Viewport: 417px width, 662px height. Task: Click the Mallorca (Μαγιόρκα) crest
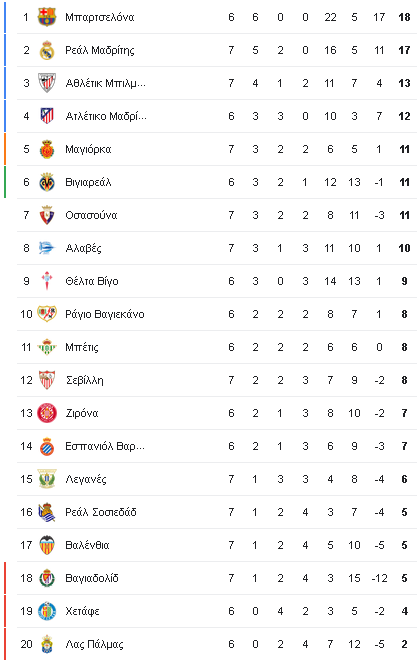(x=47, y=149)
